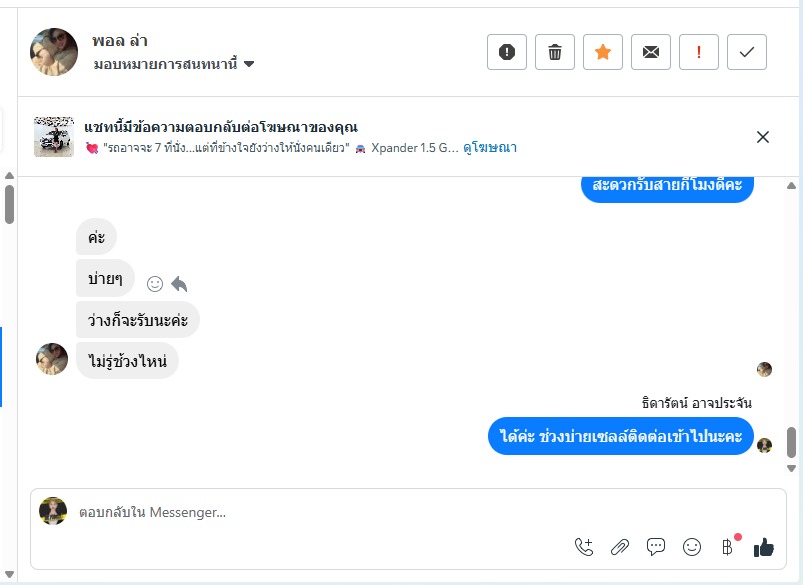Toggle the red exclamation priority flag
Screen dimensions: 803x585
point(699,52)
